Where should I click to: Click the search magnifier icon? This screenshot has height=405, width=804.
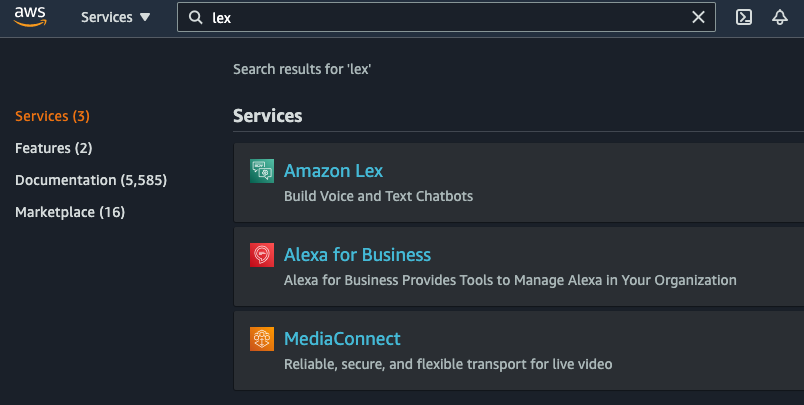(195, 18)
